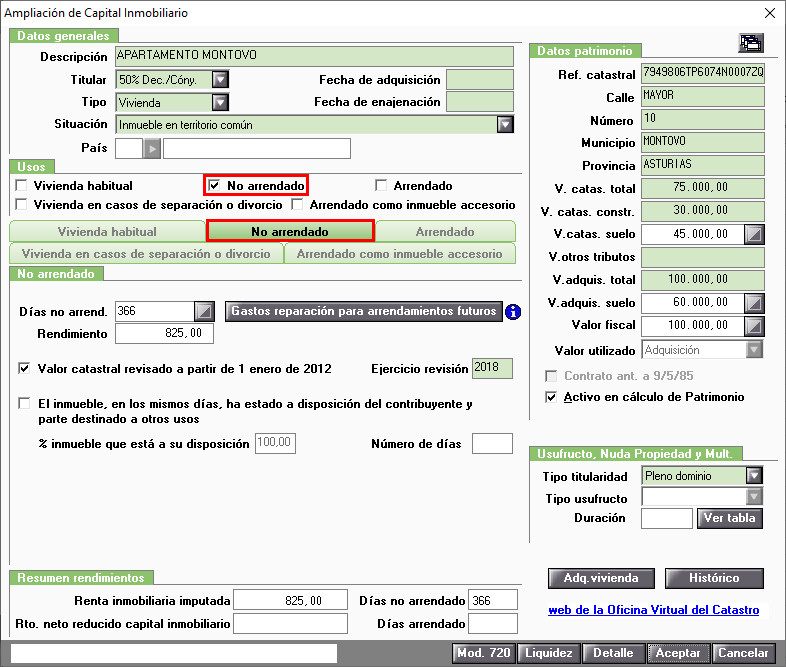
Task: Click the Descripción field
Action: click(x=314, y=56)
